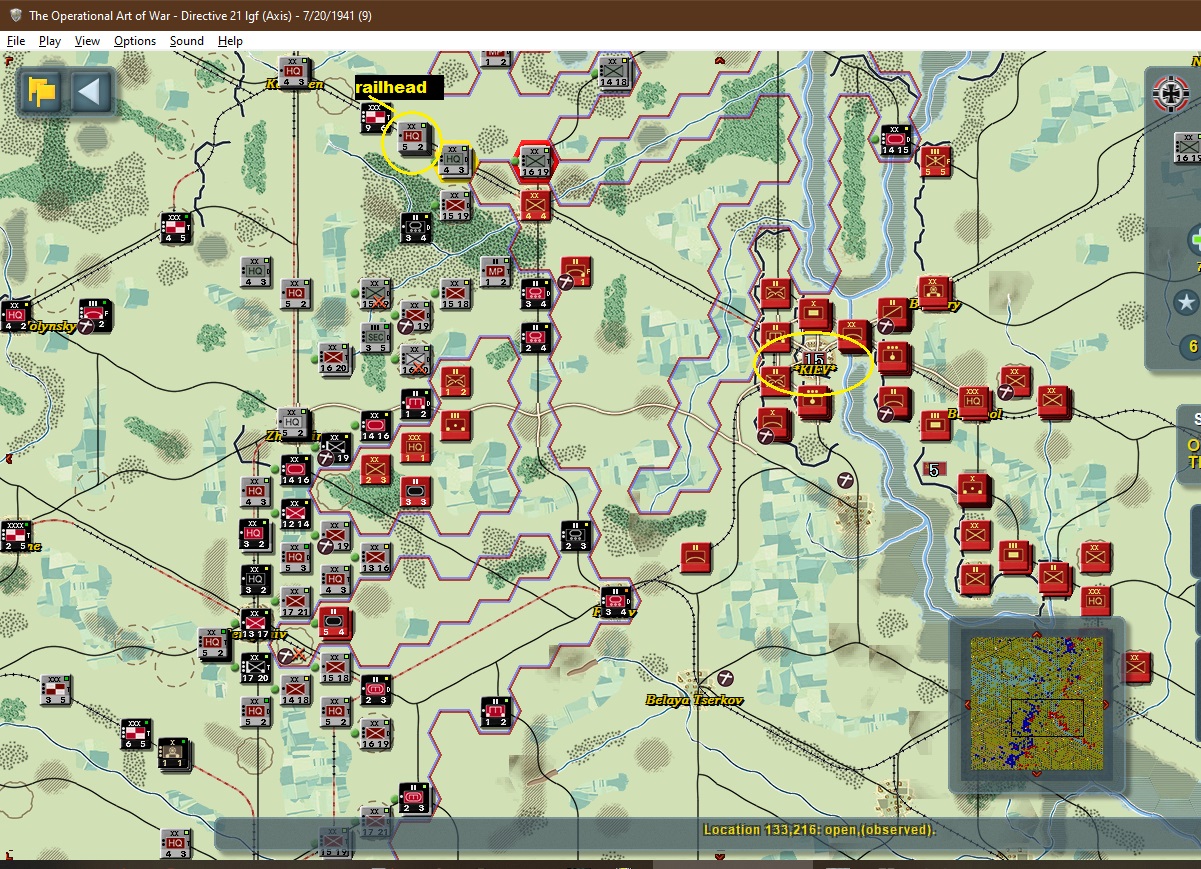Select the XXX 9-6 corps counter beside railhead label

[376, 118]
